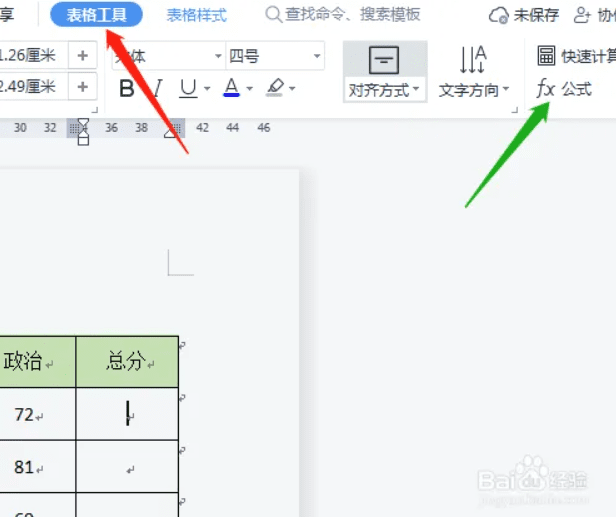616x517 pixels.
Task: Click the 政治 header cell
Action: tap(38, 361)
